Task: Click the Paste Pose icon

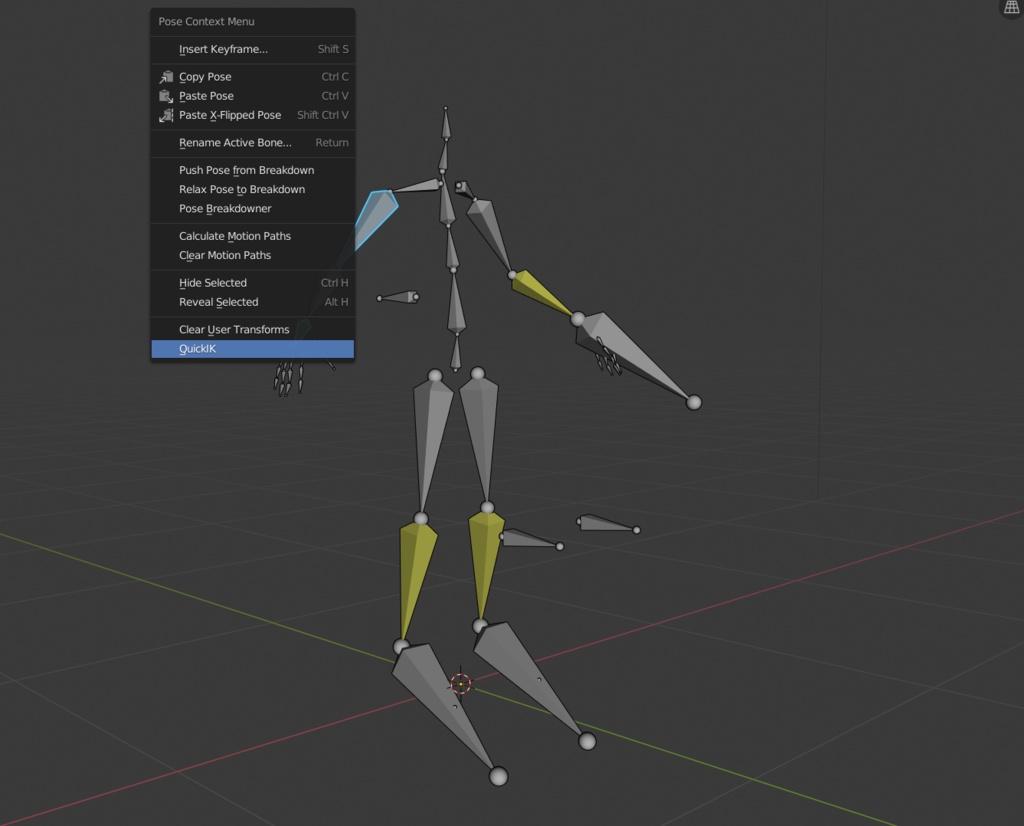Action: click(x=166, y=95)
